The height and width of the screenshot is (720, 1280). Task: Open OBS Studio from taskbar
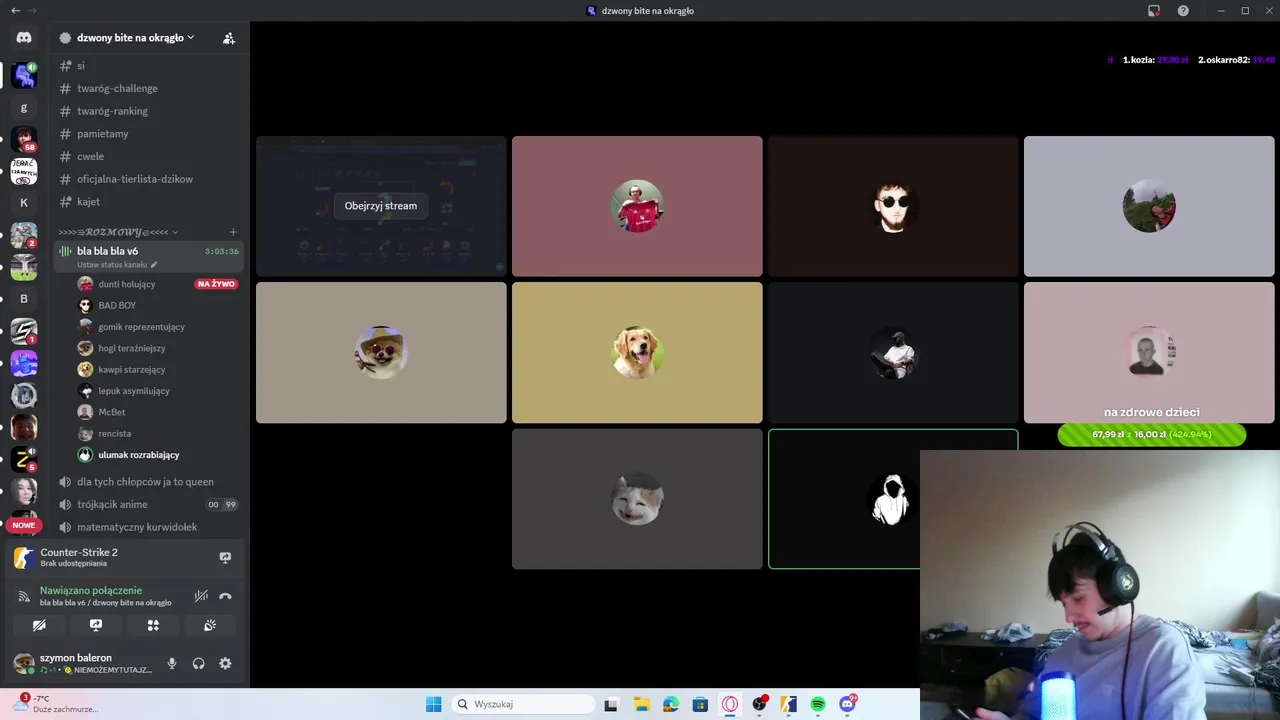coord(760,704)
